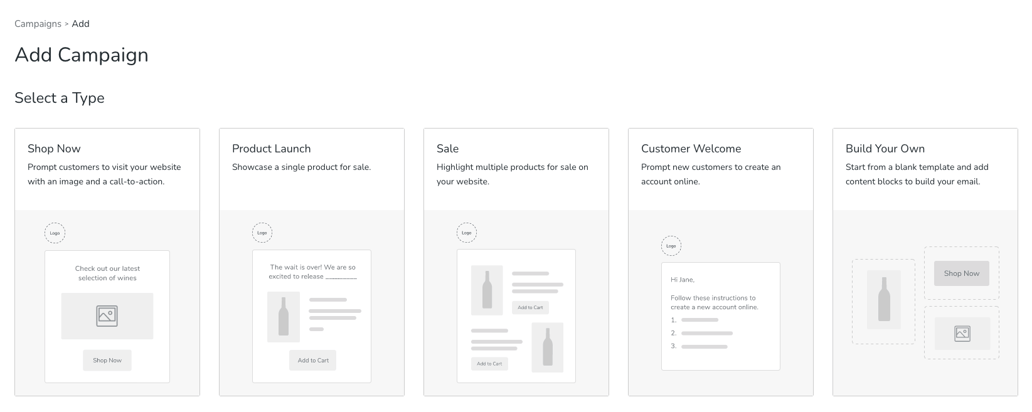Viewport: 1032px width, 412px height.
Task: Click the Campaigns breadcrumb link
Action: point(38,24)
